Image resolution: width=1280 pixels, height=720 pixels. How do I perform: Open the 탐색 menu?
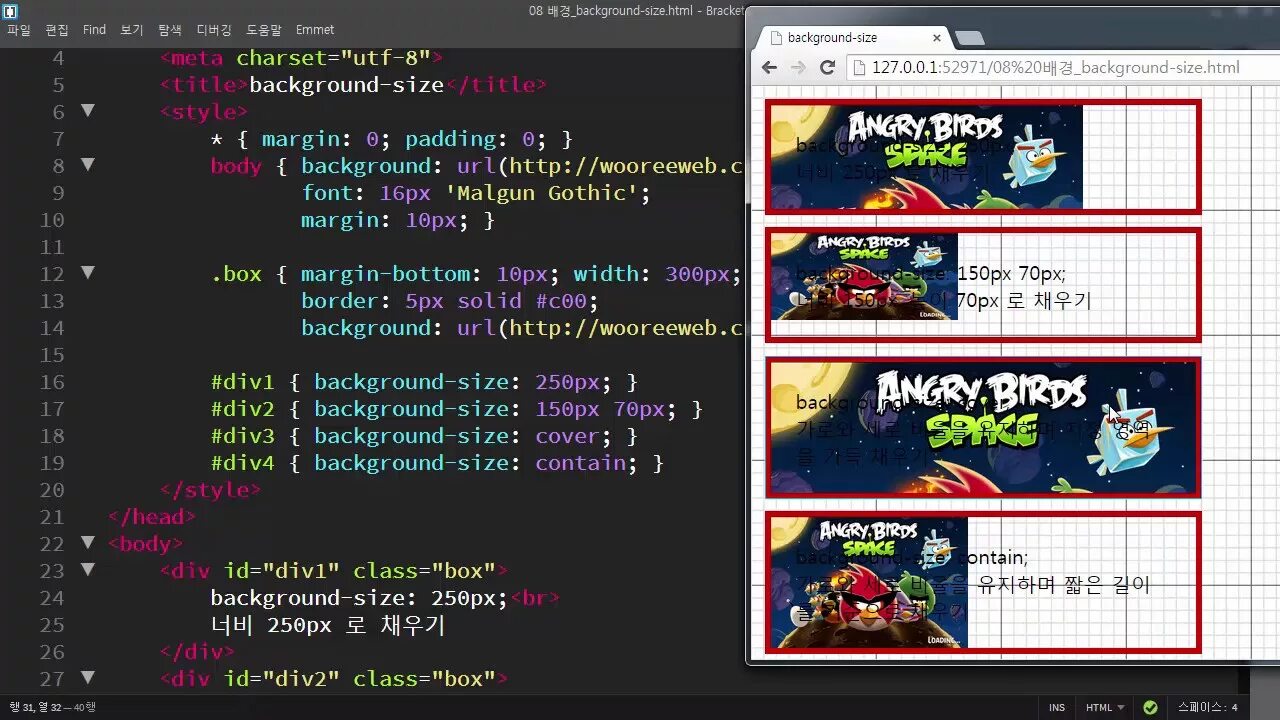[x=170, y=30]
